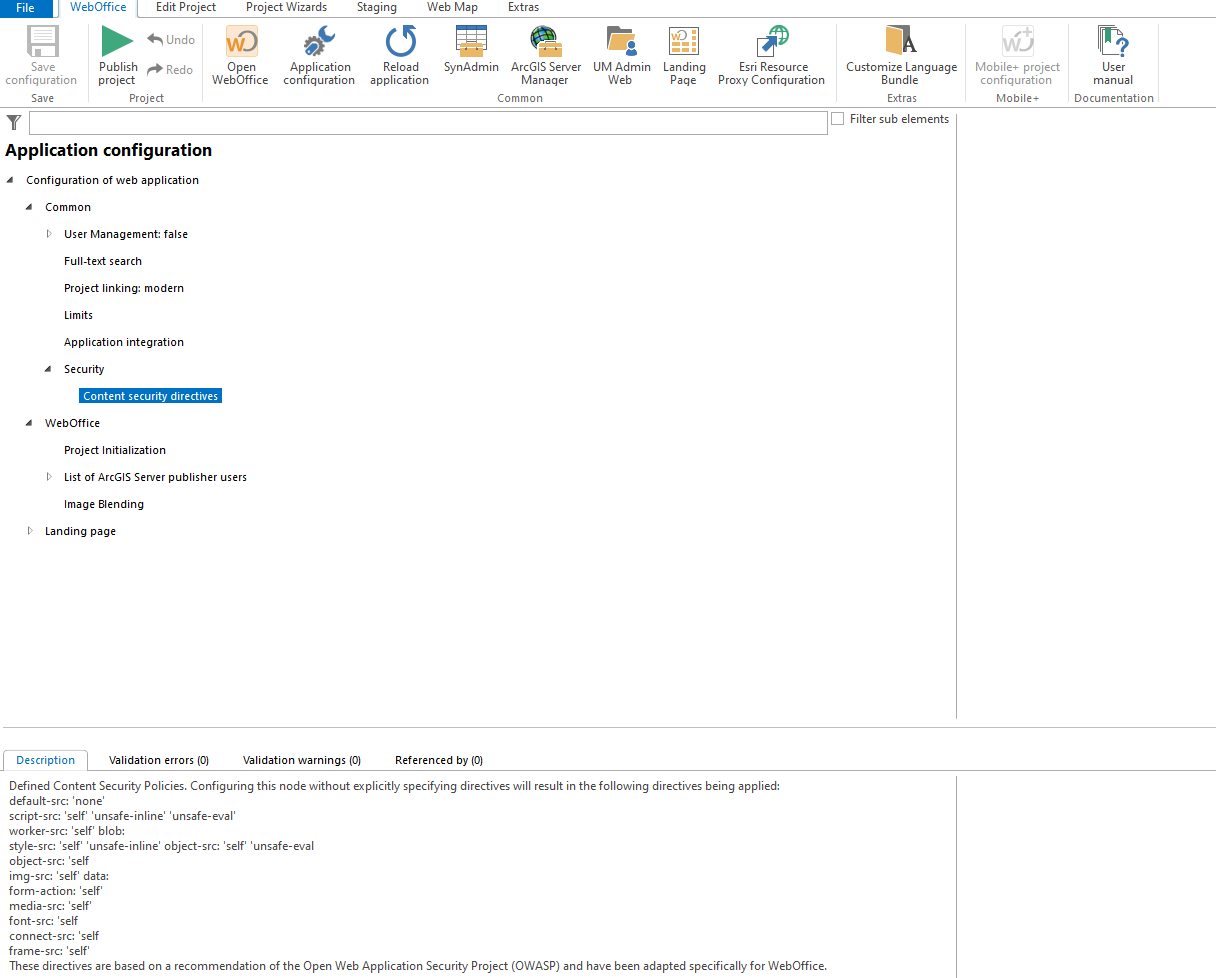Open WebOffice via its toolbar icon

240,55
